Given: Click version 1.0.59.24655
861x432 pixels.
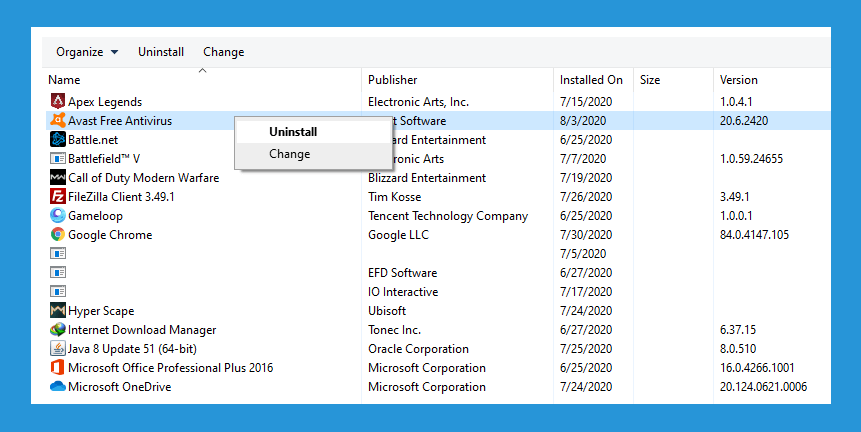Looking at the screenshot, I should pos(751,159).
